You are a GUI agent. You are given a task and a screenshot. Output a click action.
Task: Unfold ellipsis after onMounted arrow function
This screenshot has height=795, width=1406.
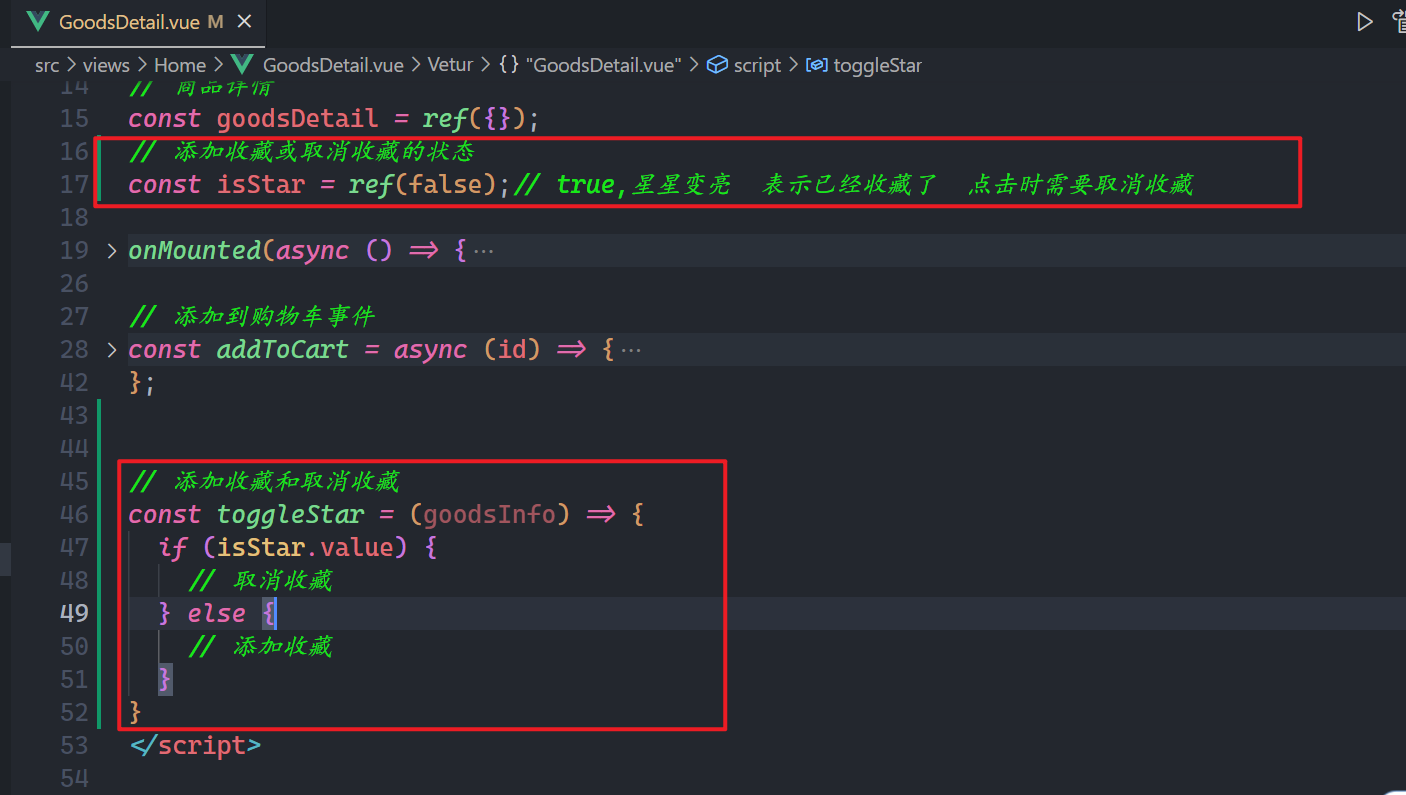click(x=483, y=251)
